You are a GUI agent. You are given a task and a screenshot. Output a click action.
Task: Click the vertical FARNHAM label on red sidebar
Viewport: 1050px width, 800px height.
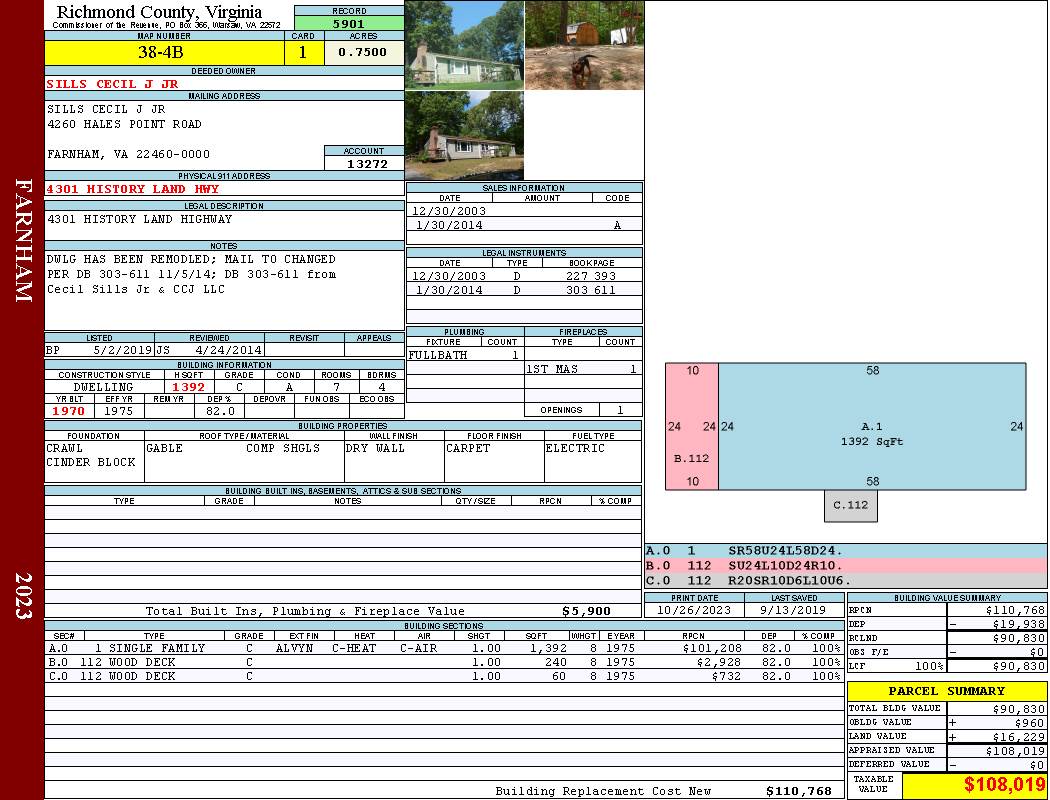[x=23, y=240]
